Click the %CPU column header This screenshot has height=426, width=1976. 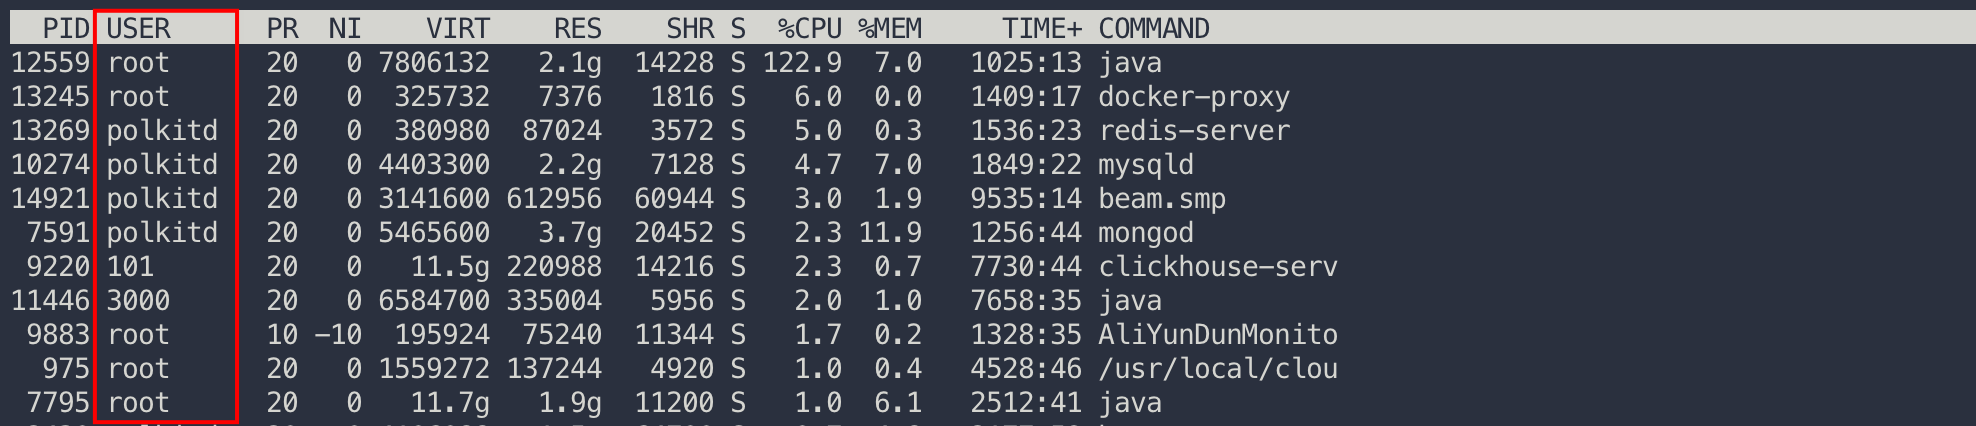point(809,28)
